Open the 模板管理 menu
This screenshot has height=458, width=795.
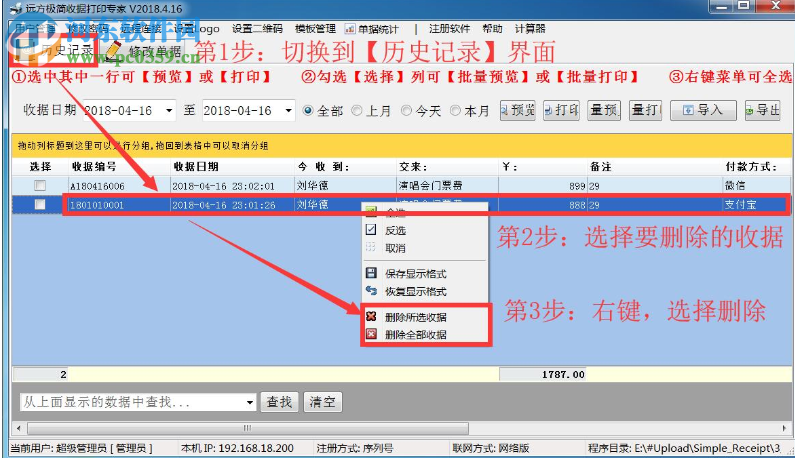click(315, 29)
